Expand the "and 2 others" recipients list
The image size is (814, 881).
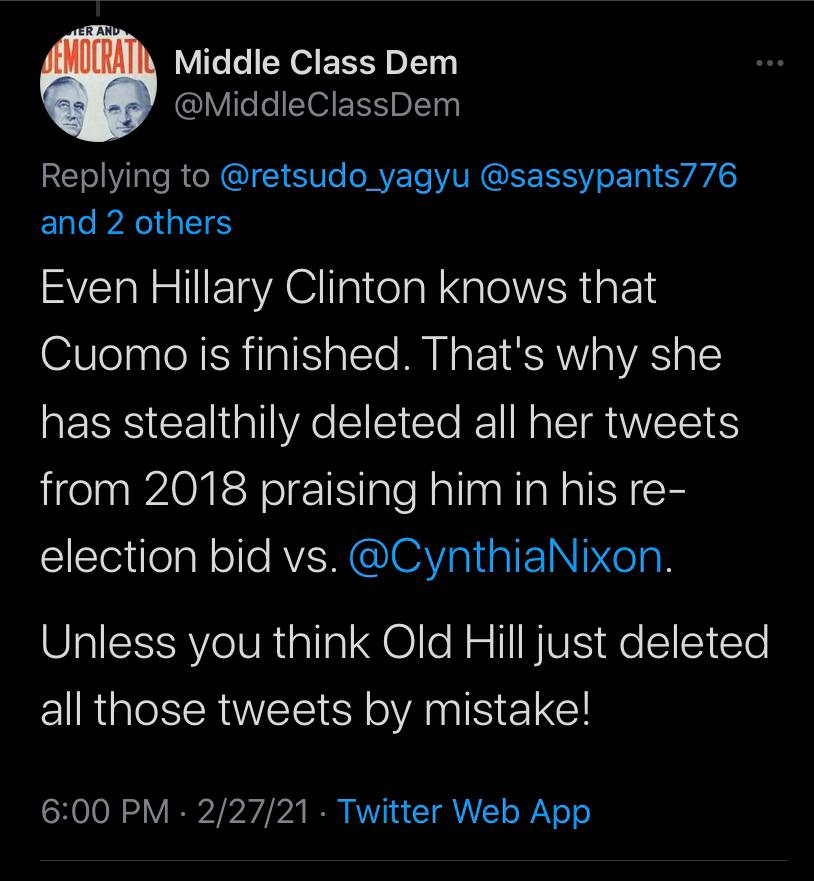(x=136, y=222)
